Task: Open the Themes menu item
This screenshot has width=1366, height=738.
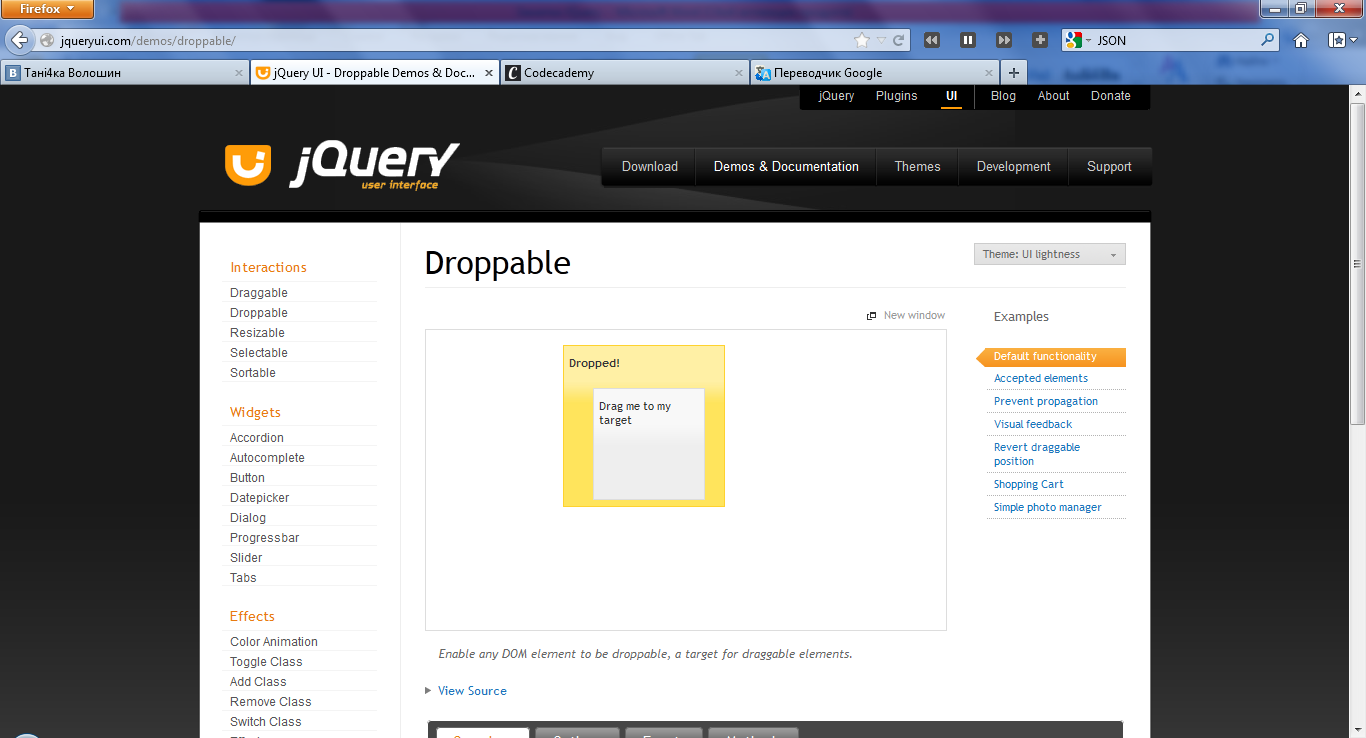Action: click(x=917, y=167)
